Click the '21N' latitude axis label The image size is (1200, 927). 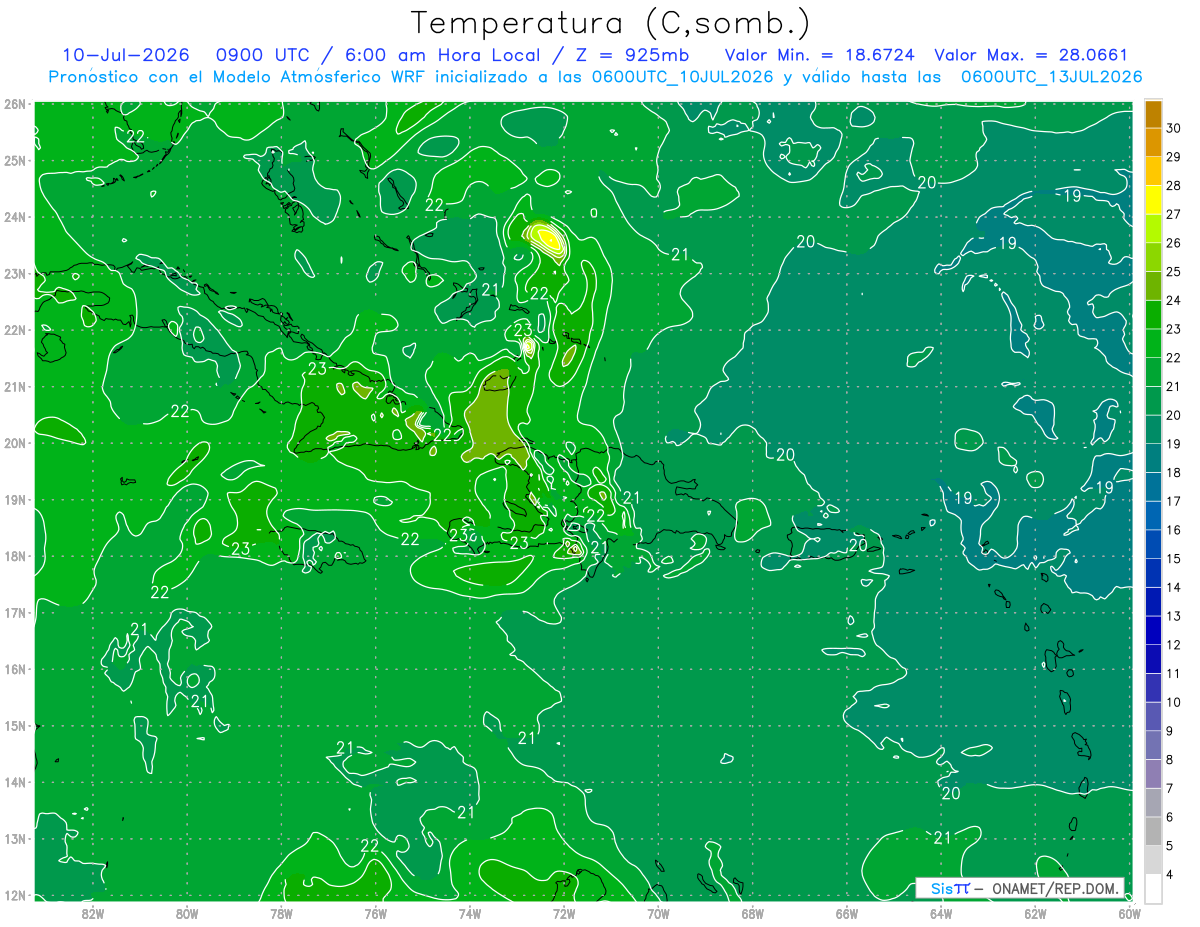tap(15, 386)
